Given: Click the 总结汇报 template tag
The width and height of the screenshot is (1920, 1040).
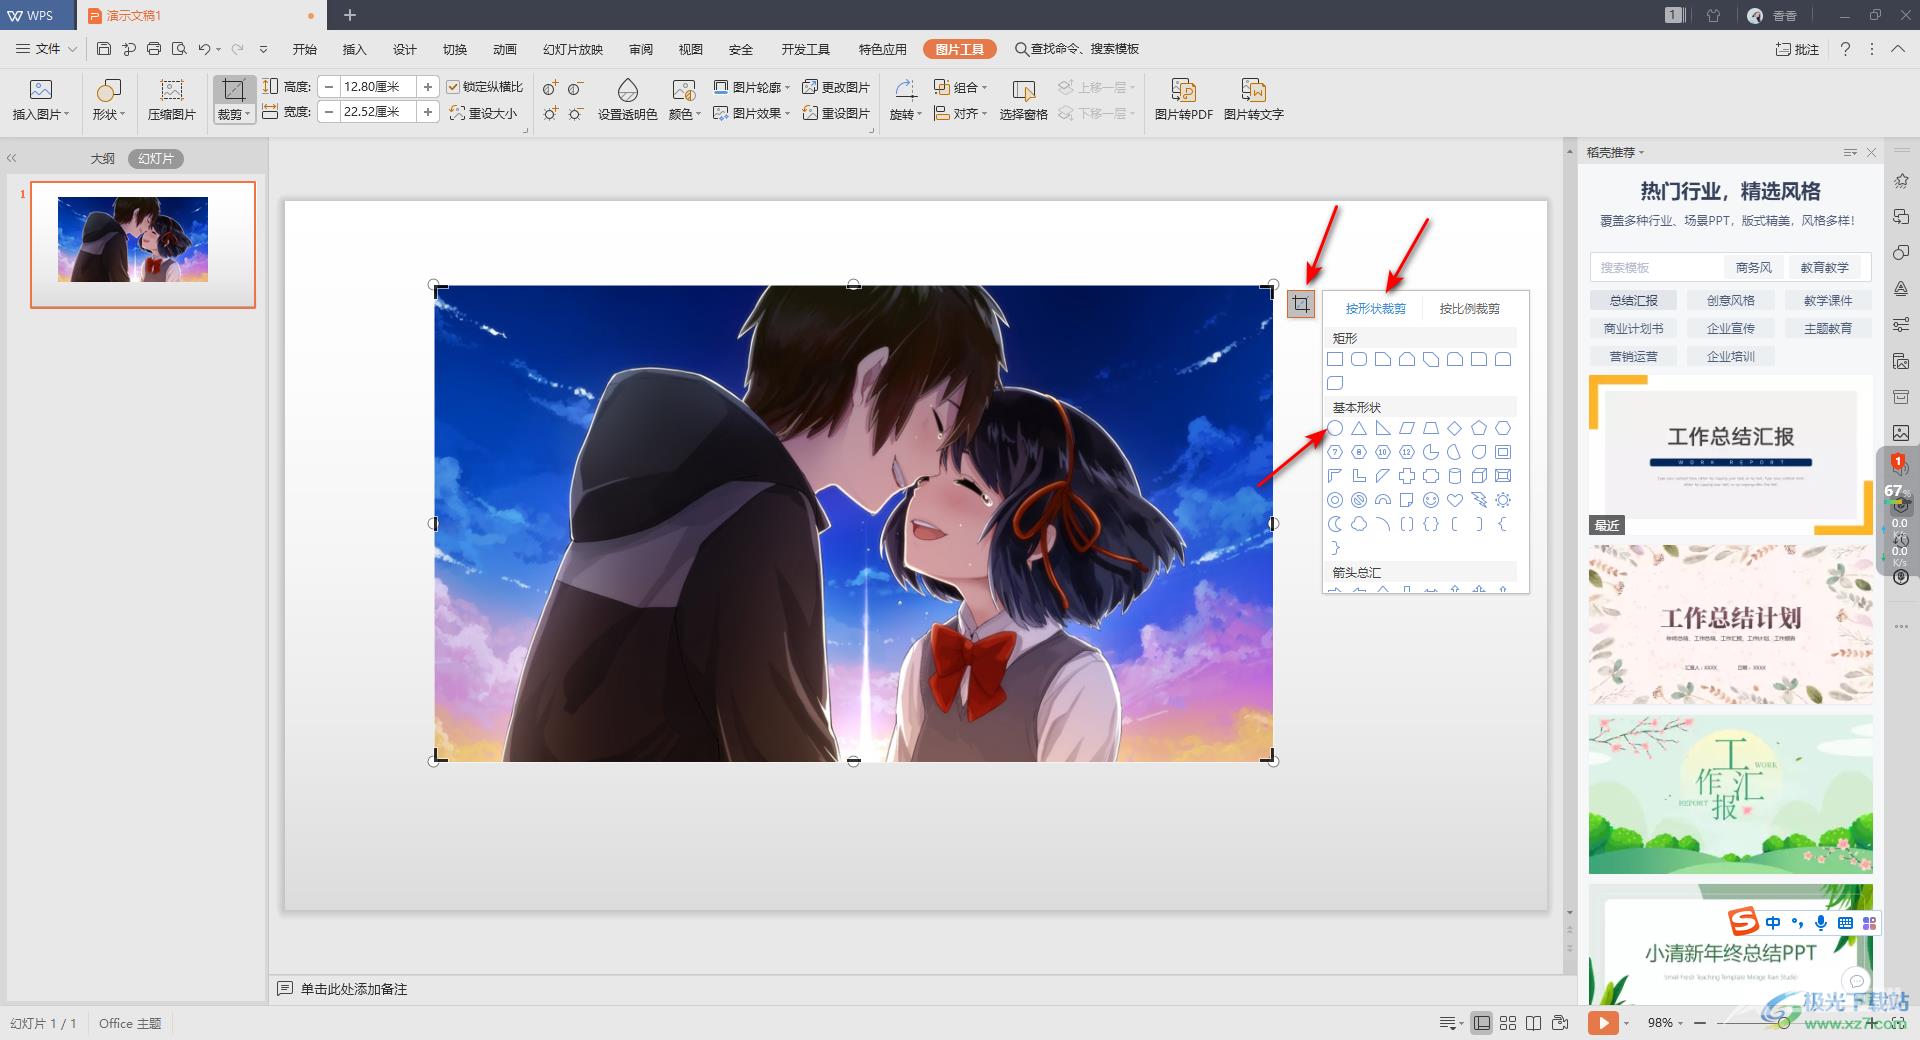Looking at the screenshot, I should (x=1633, y=300).
